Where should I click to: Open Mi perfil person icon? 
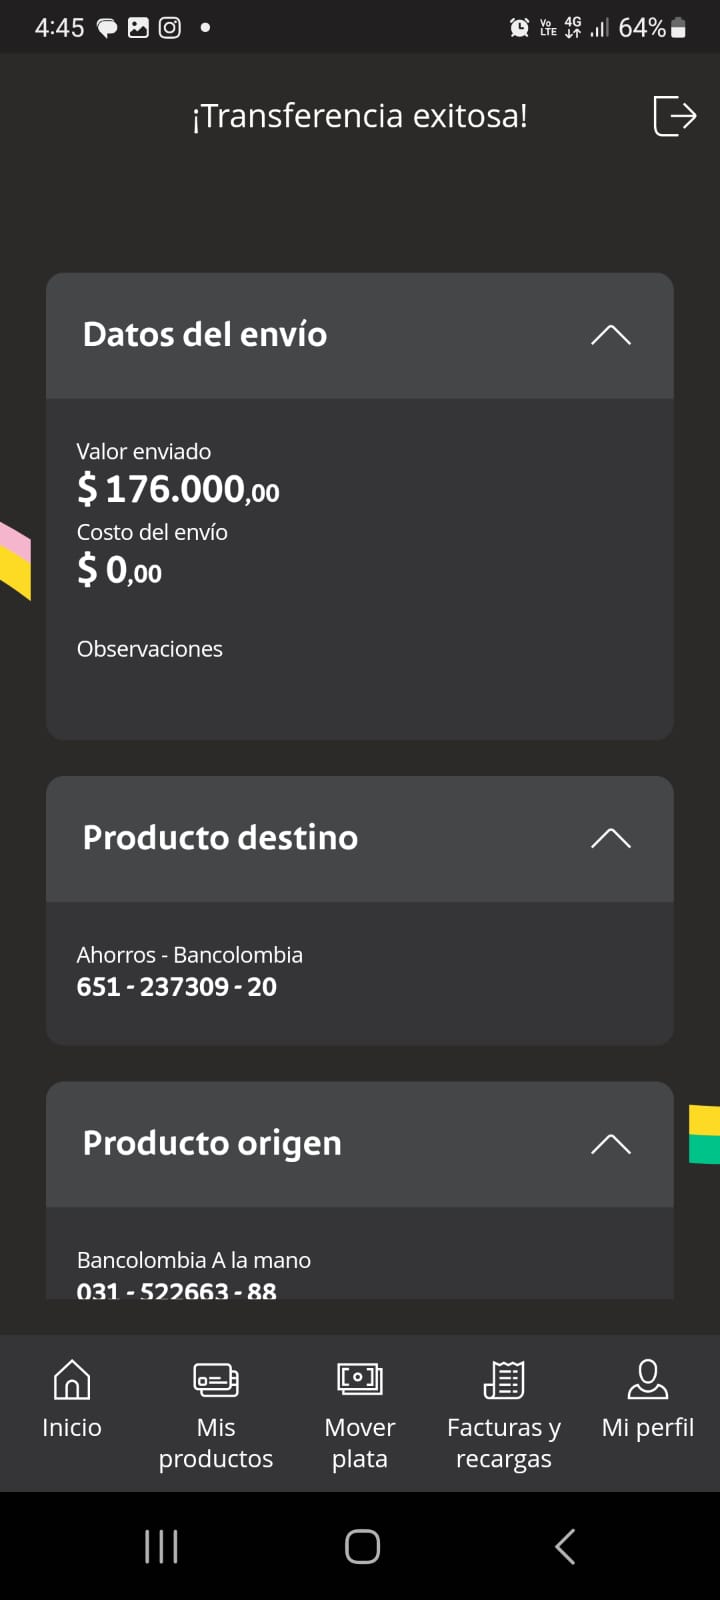[x=648, y=1380]
